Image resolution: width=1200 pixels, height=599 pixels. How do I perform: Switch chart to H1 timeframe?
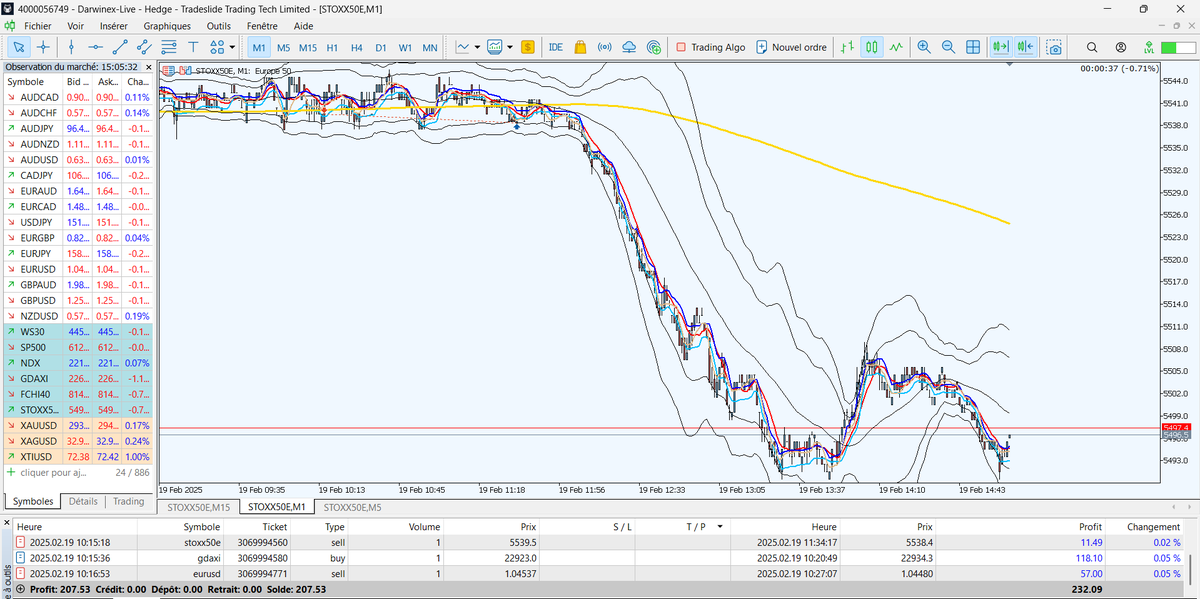point(332,47)
